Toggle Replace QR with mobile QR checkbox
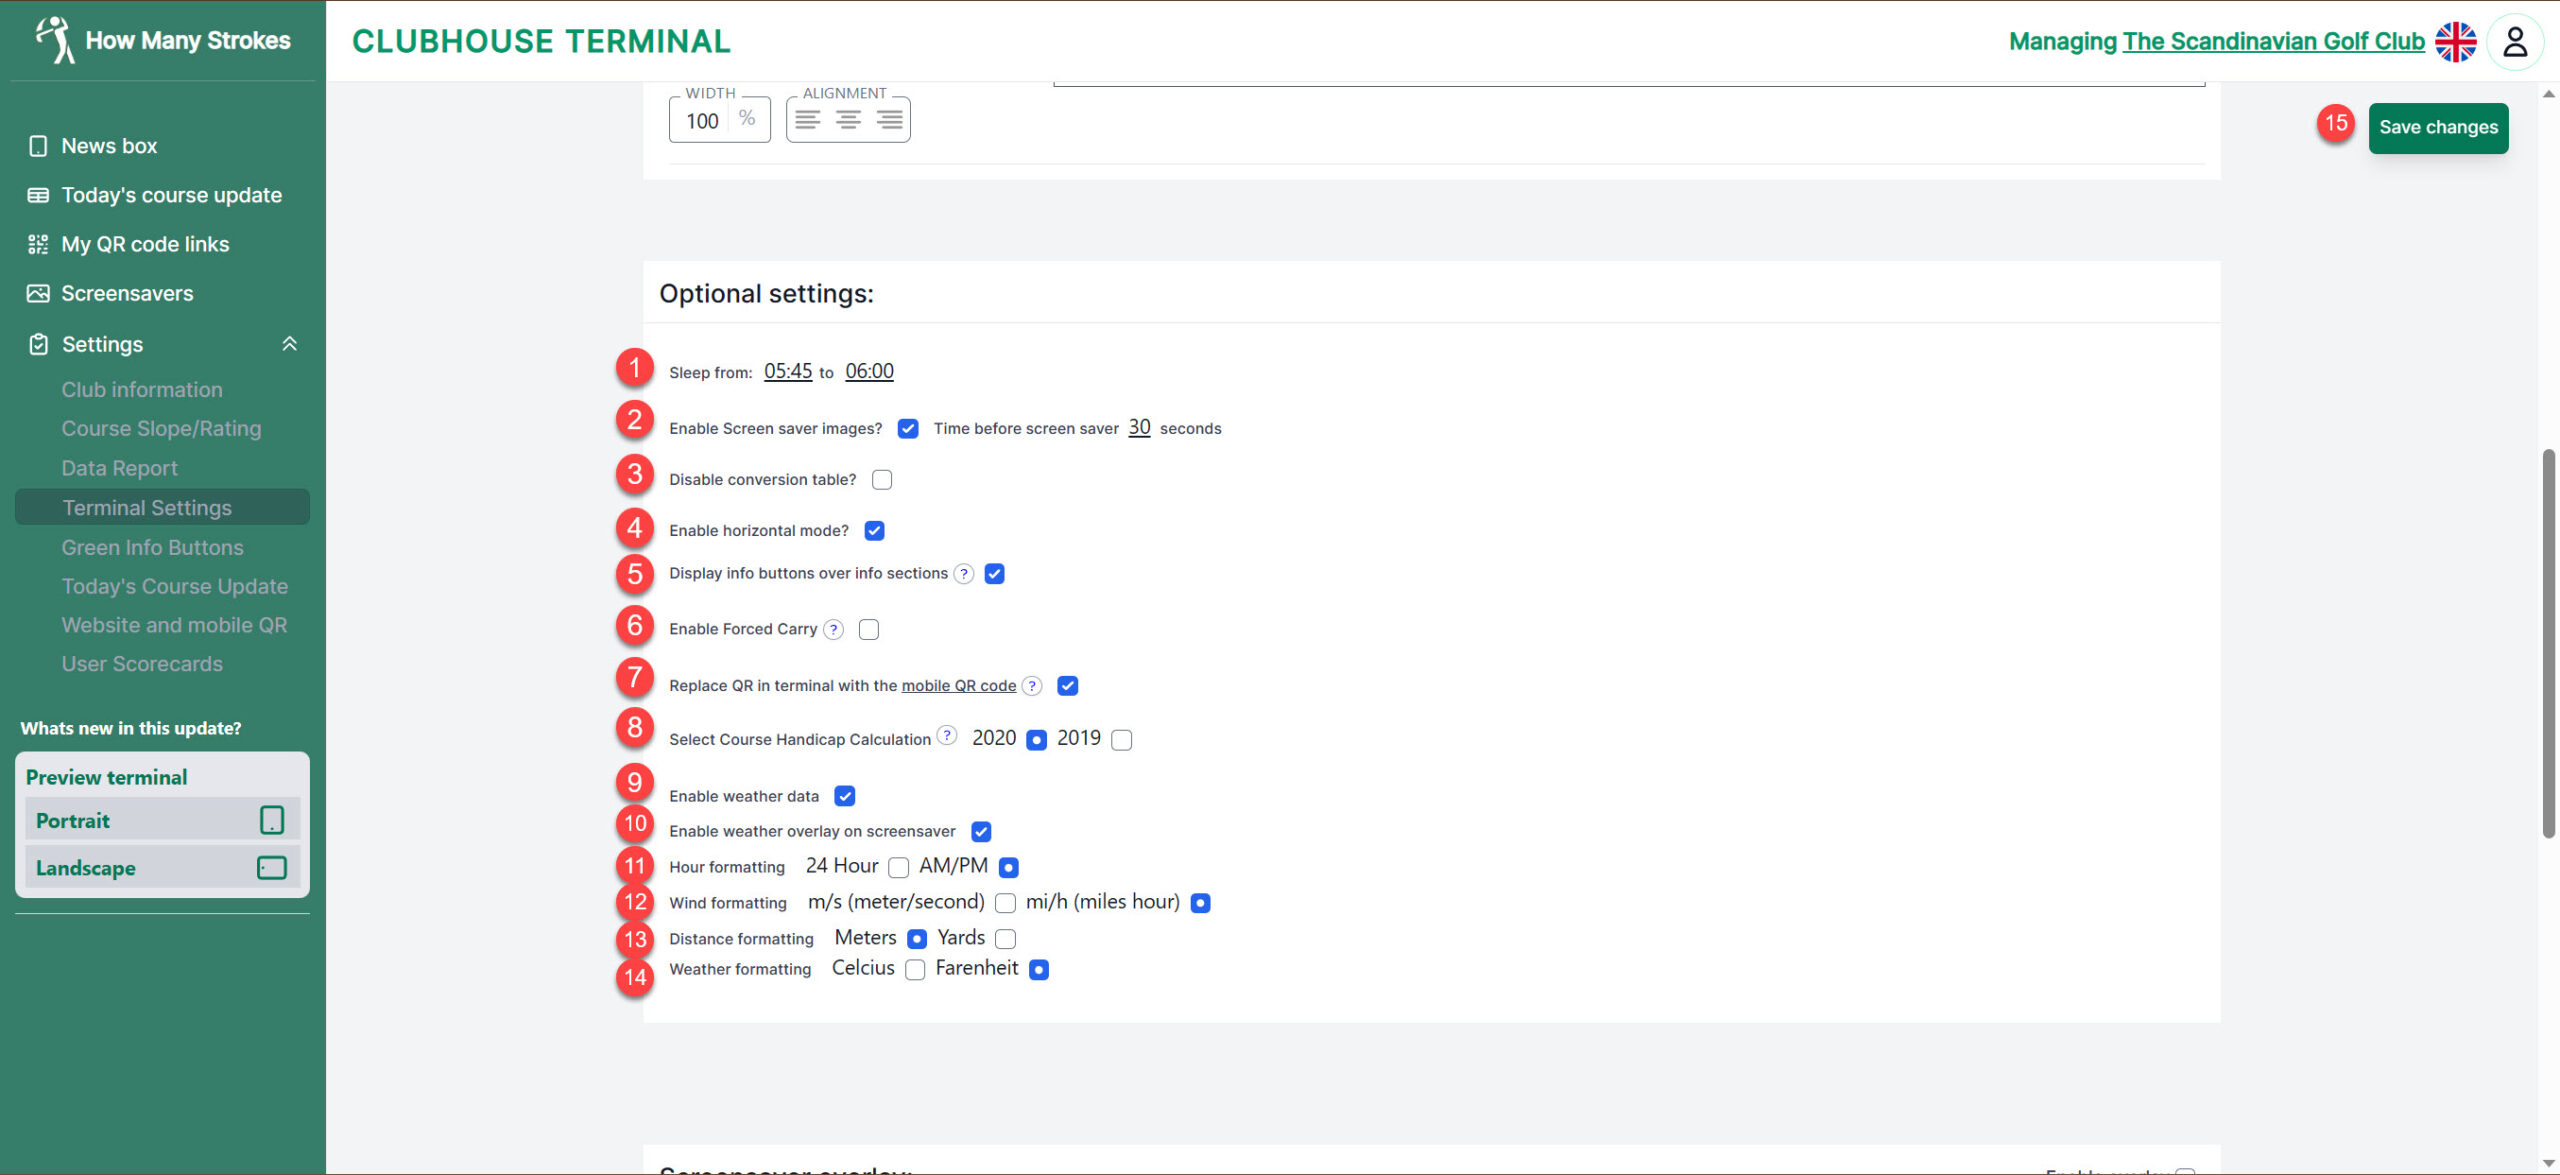2560x1175 pixels. tap(1067, 686)
